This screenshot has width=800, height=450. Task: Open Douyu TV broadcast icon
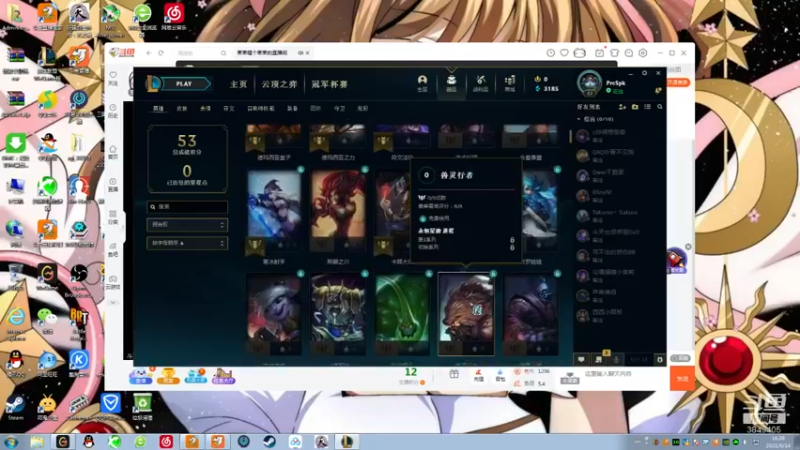[x=580, y=53]
